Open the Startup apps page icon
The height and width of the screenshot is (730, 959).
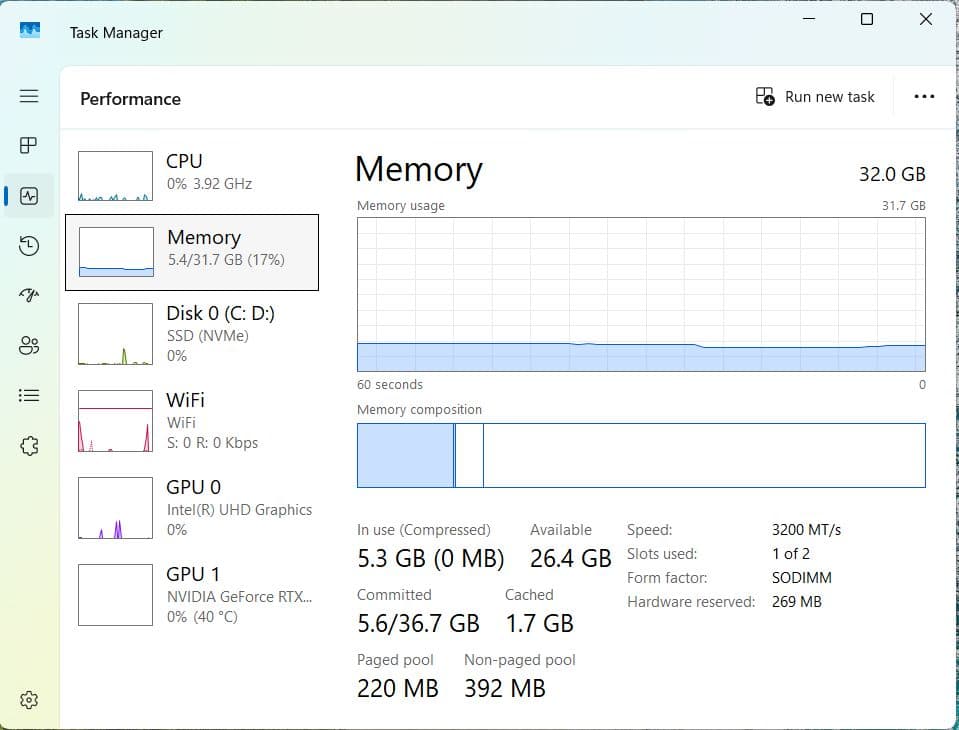coord(29,295)
